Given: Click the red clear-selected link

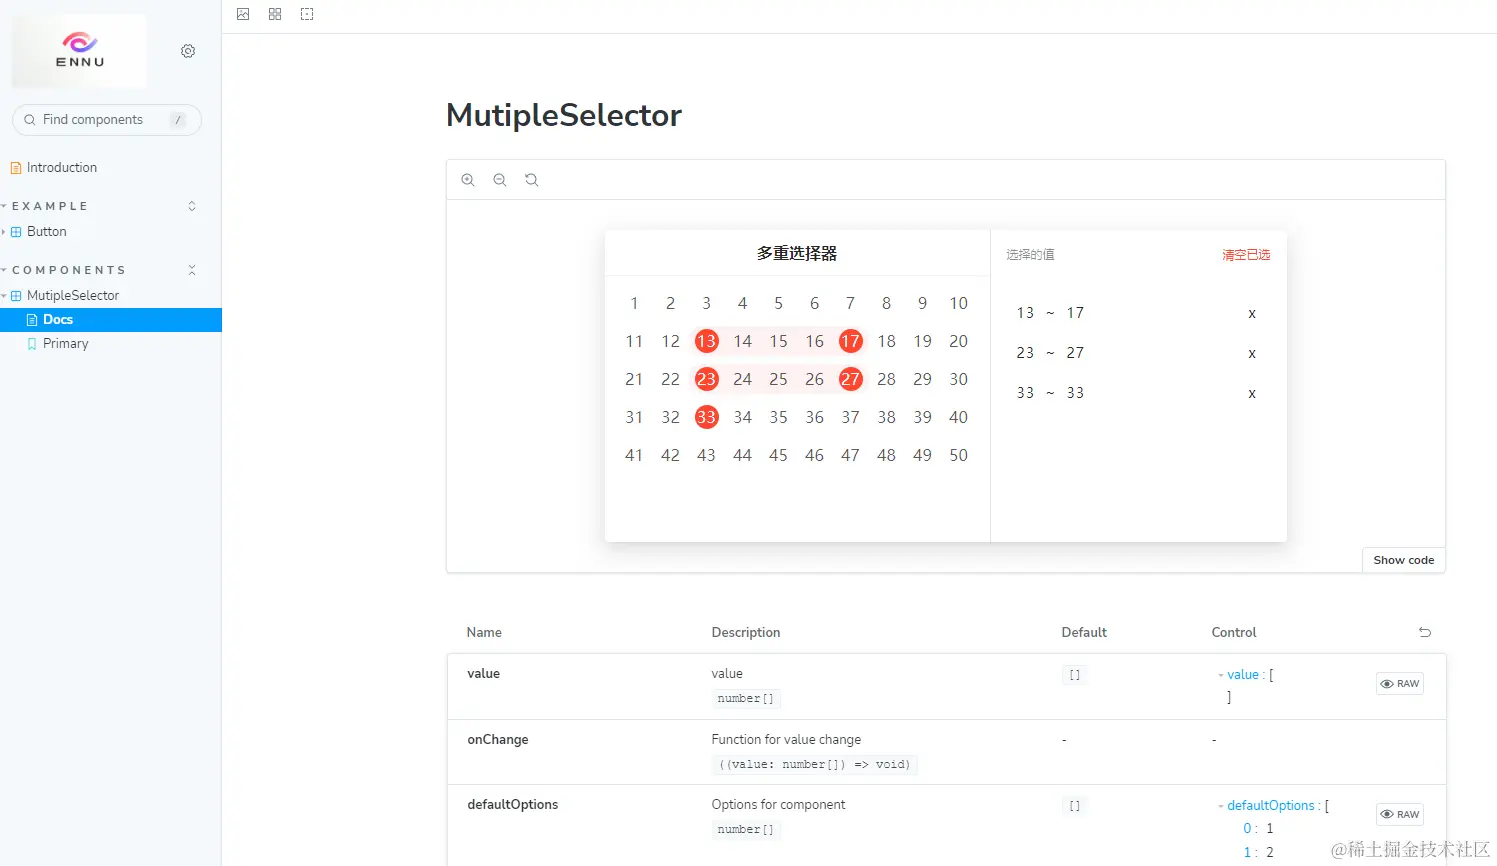Looking at the screenshot, I should (1246, 255).
